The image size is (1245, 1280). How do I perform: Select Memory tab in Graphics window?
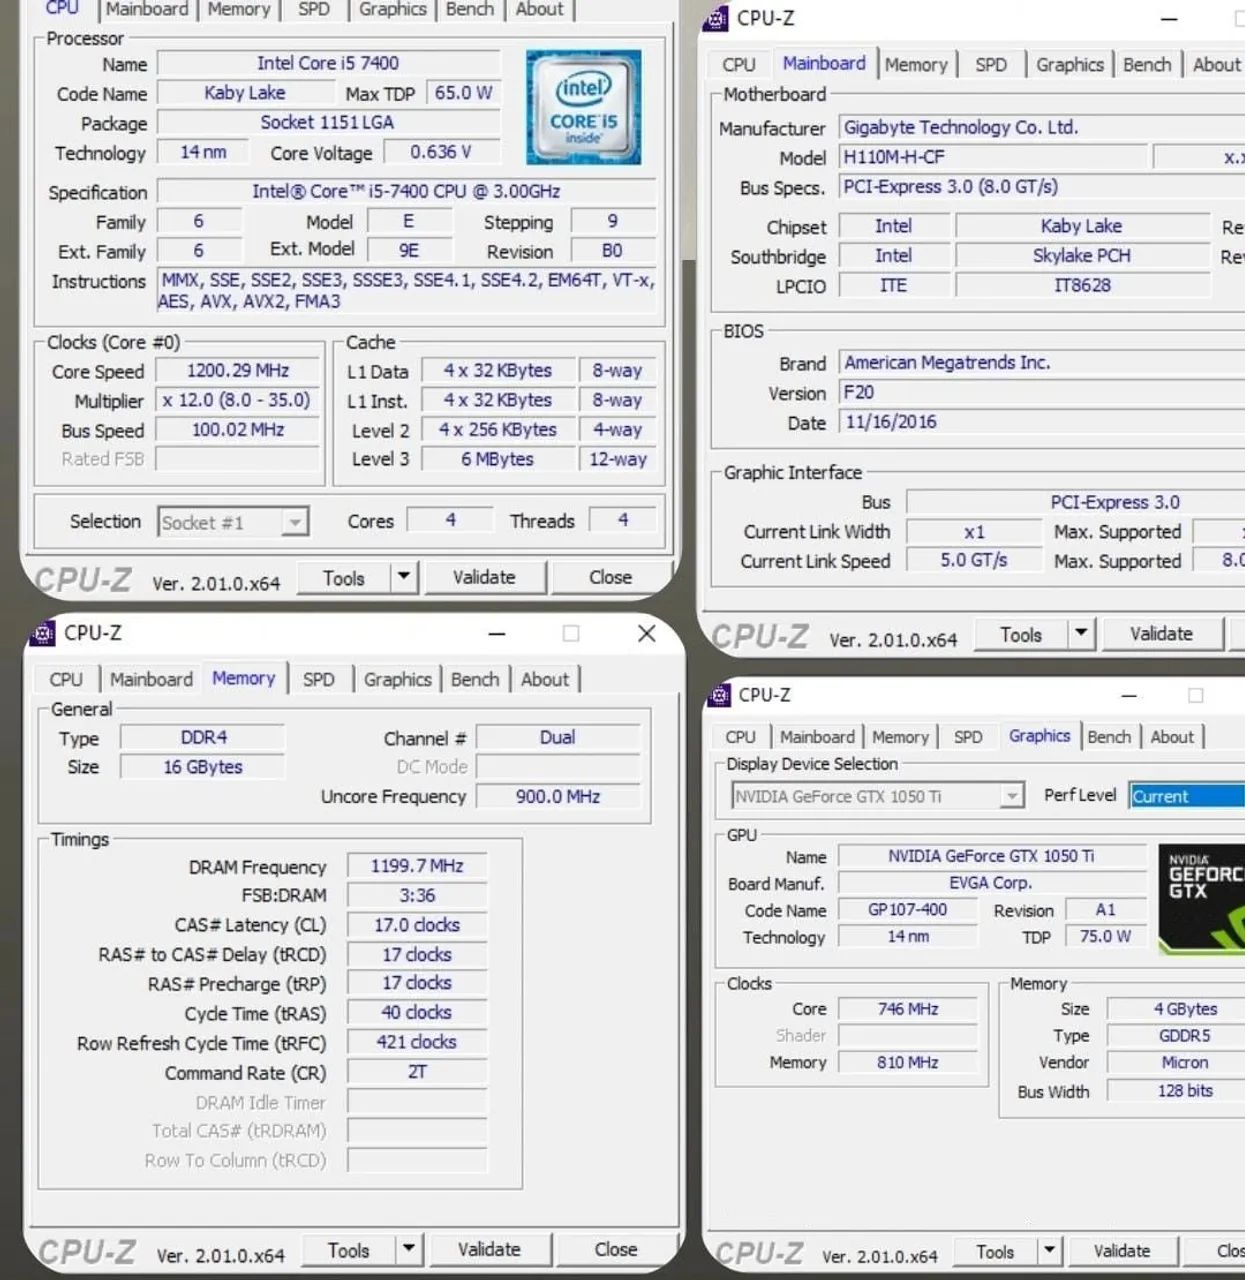point(900,737)
